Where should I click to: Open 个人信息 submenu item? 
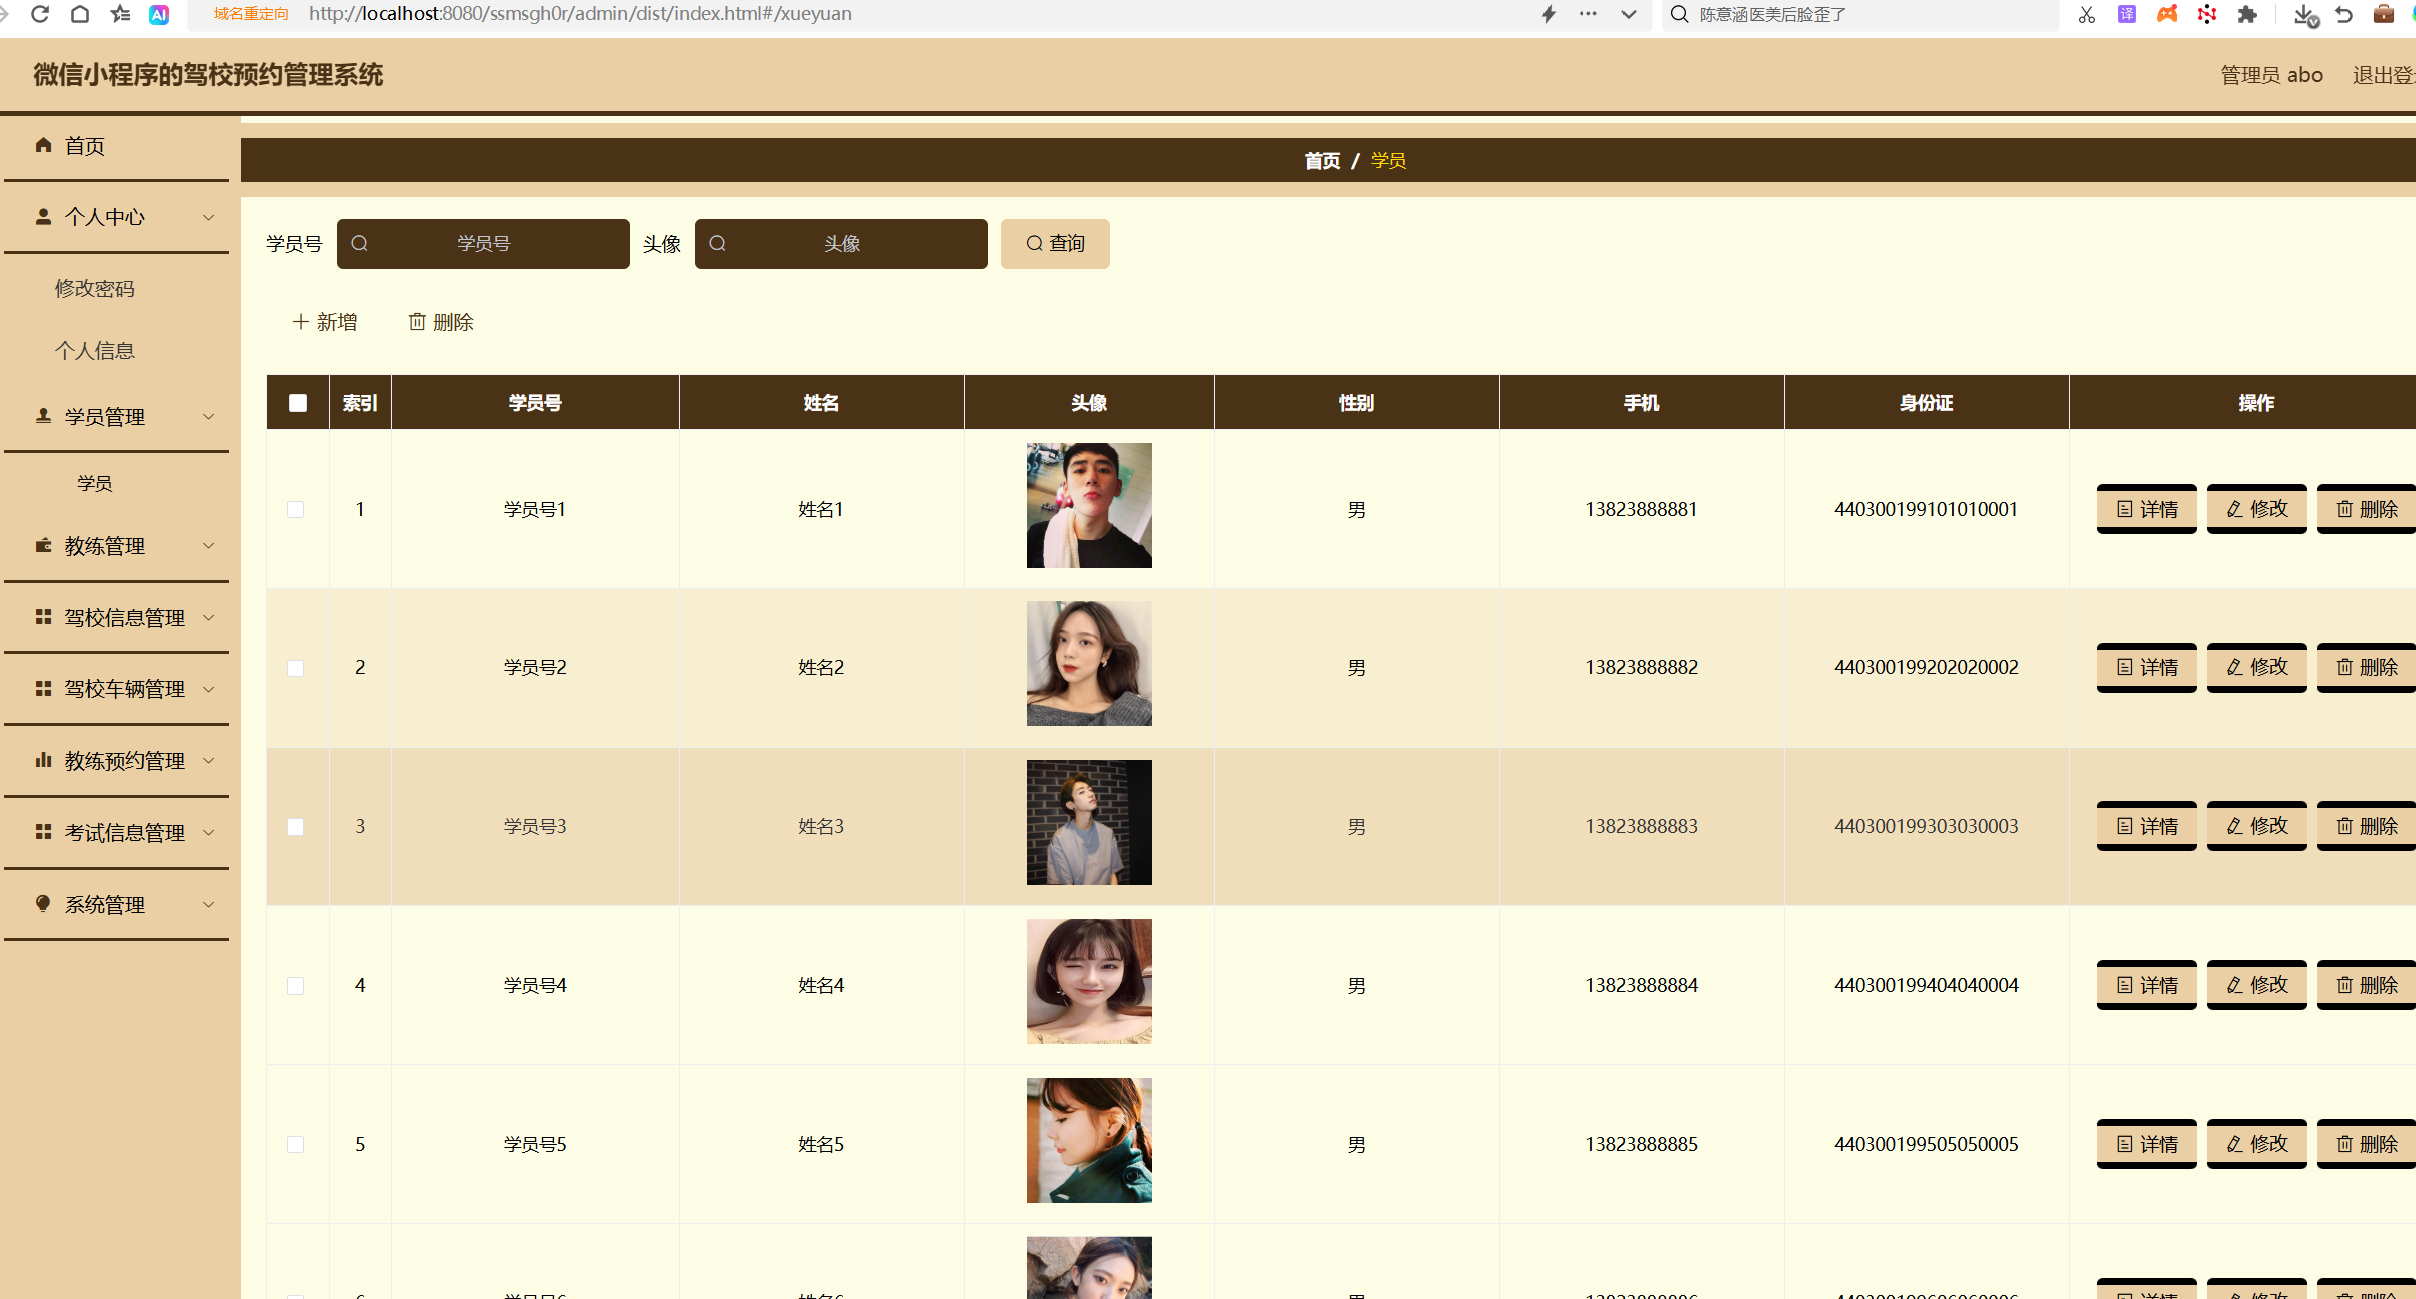(x=95, y=350)
